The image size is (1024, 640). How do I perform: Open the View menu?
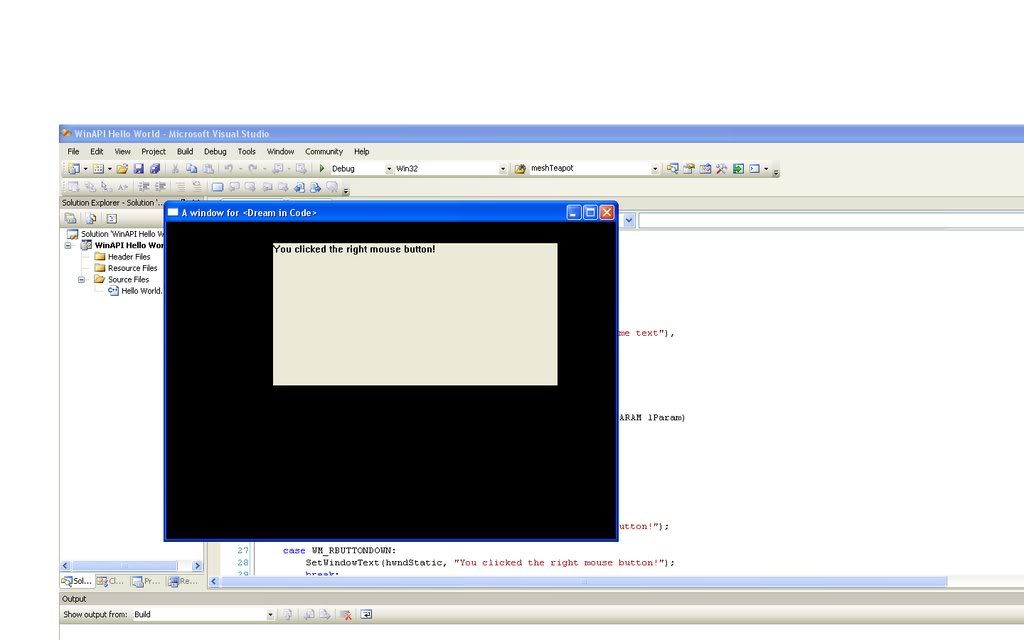pos(122,152)
